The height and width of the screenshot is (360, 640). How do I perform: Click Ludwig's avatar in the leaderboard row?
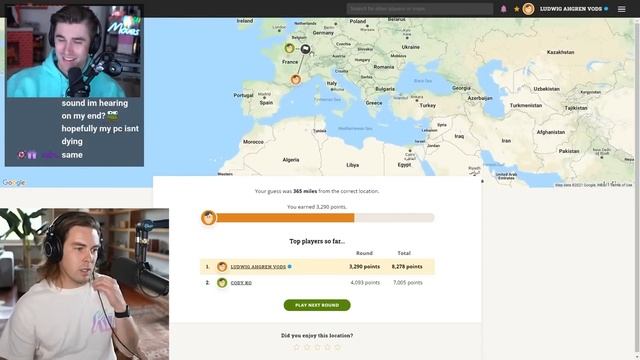point(222,267)
